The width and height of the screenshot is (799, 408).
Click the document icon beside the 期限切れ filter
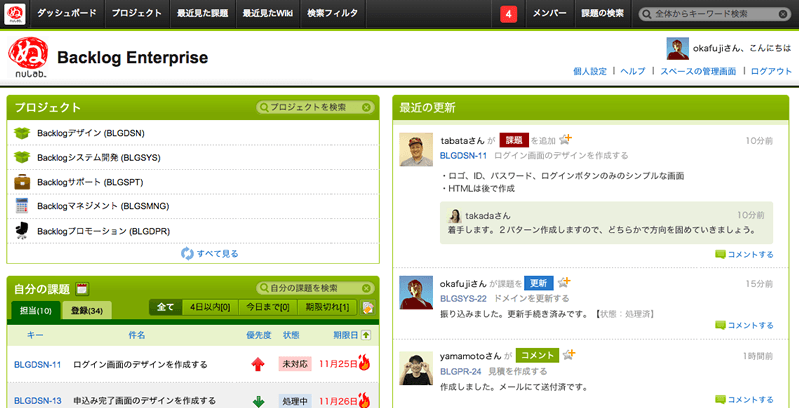tap(368, 308)
